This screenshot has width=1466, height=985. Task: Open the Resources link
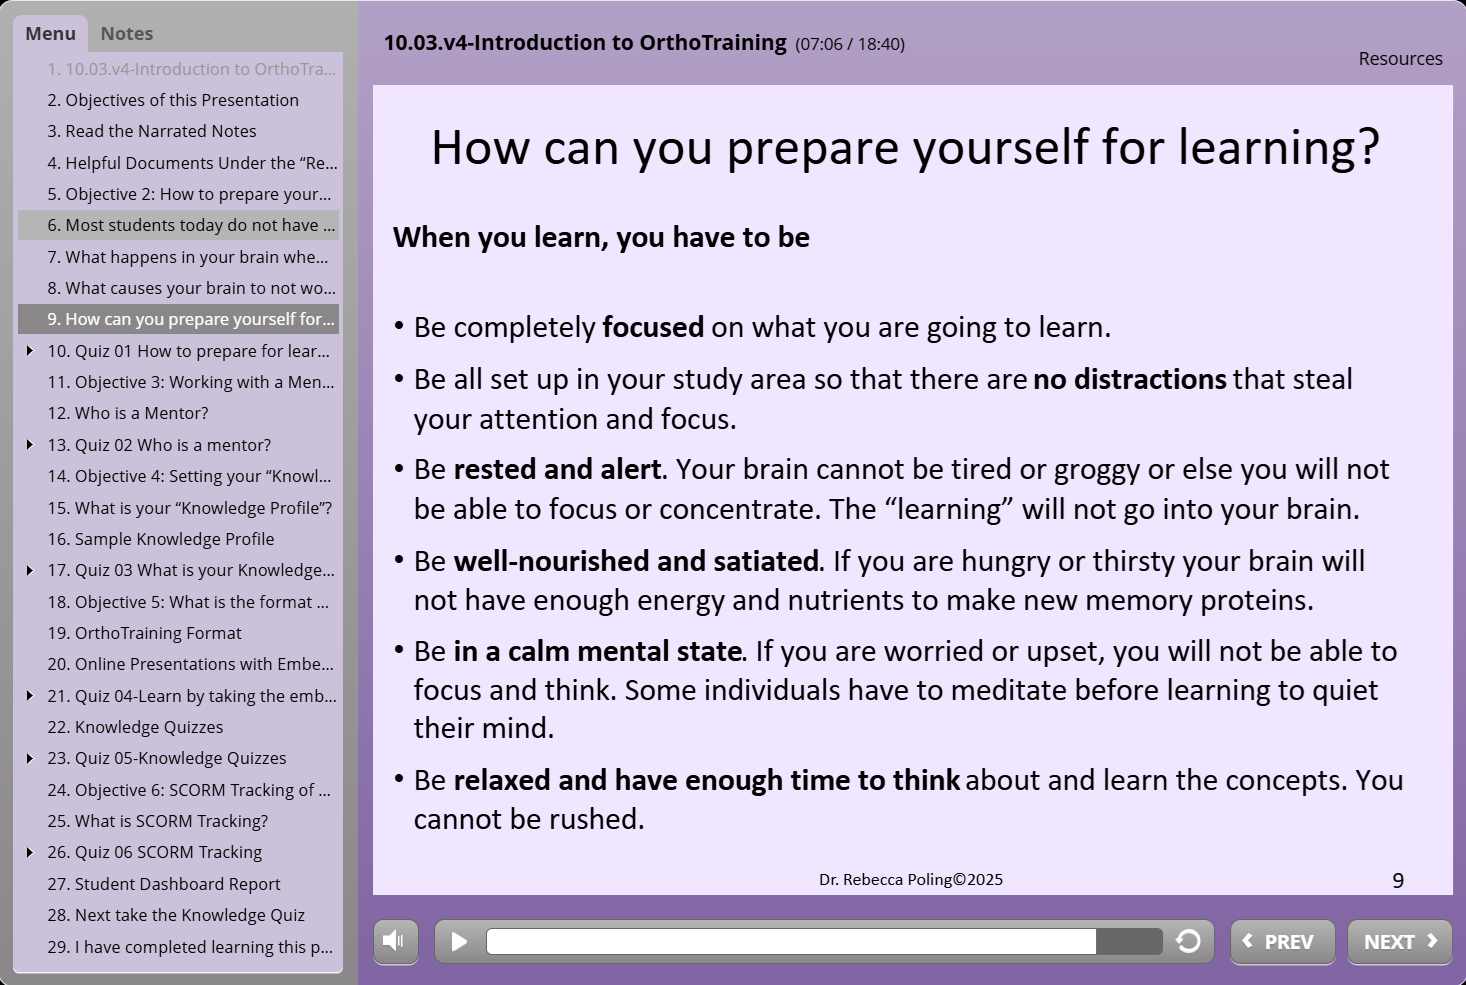(x=1399, y=59)
